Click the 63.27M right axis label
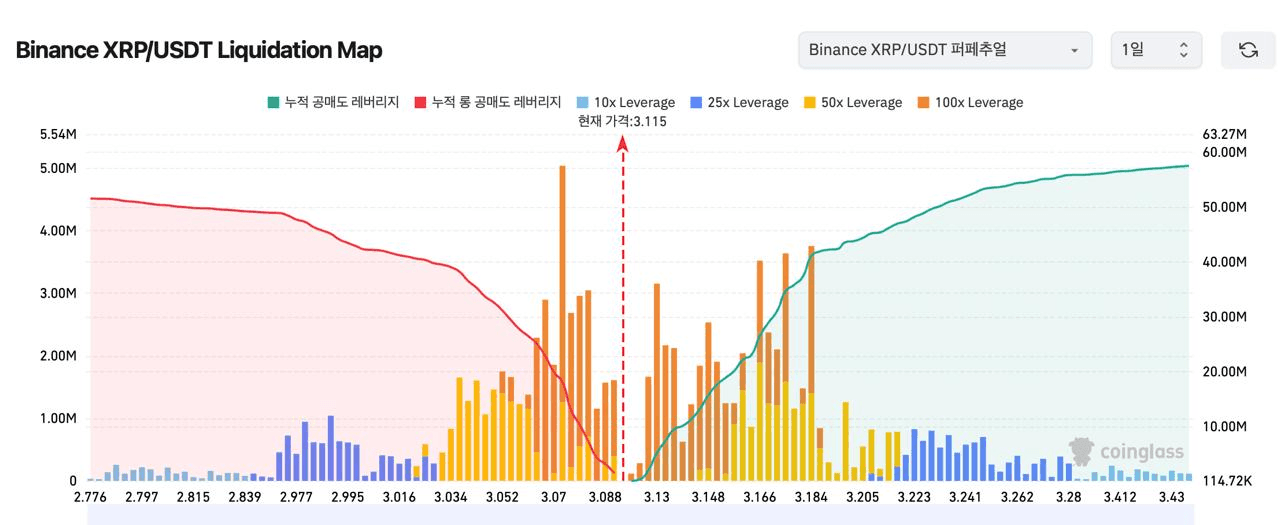 pos(1225,134)
